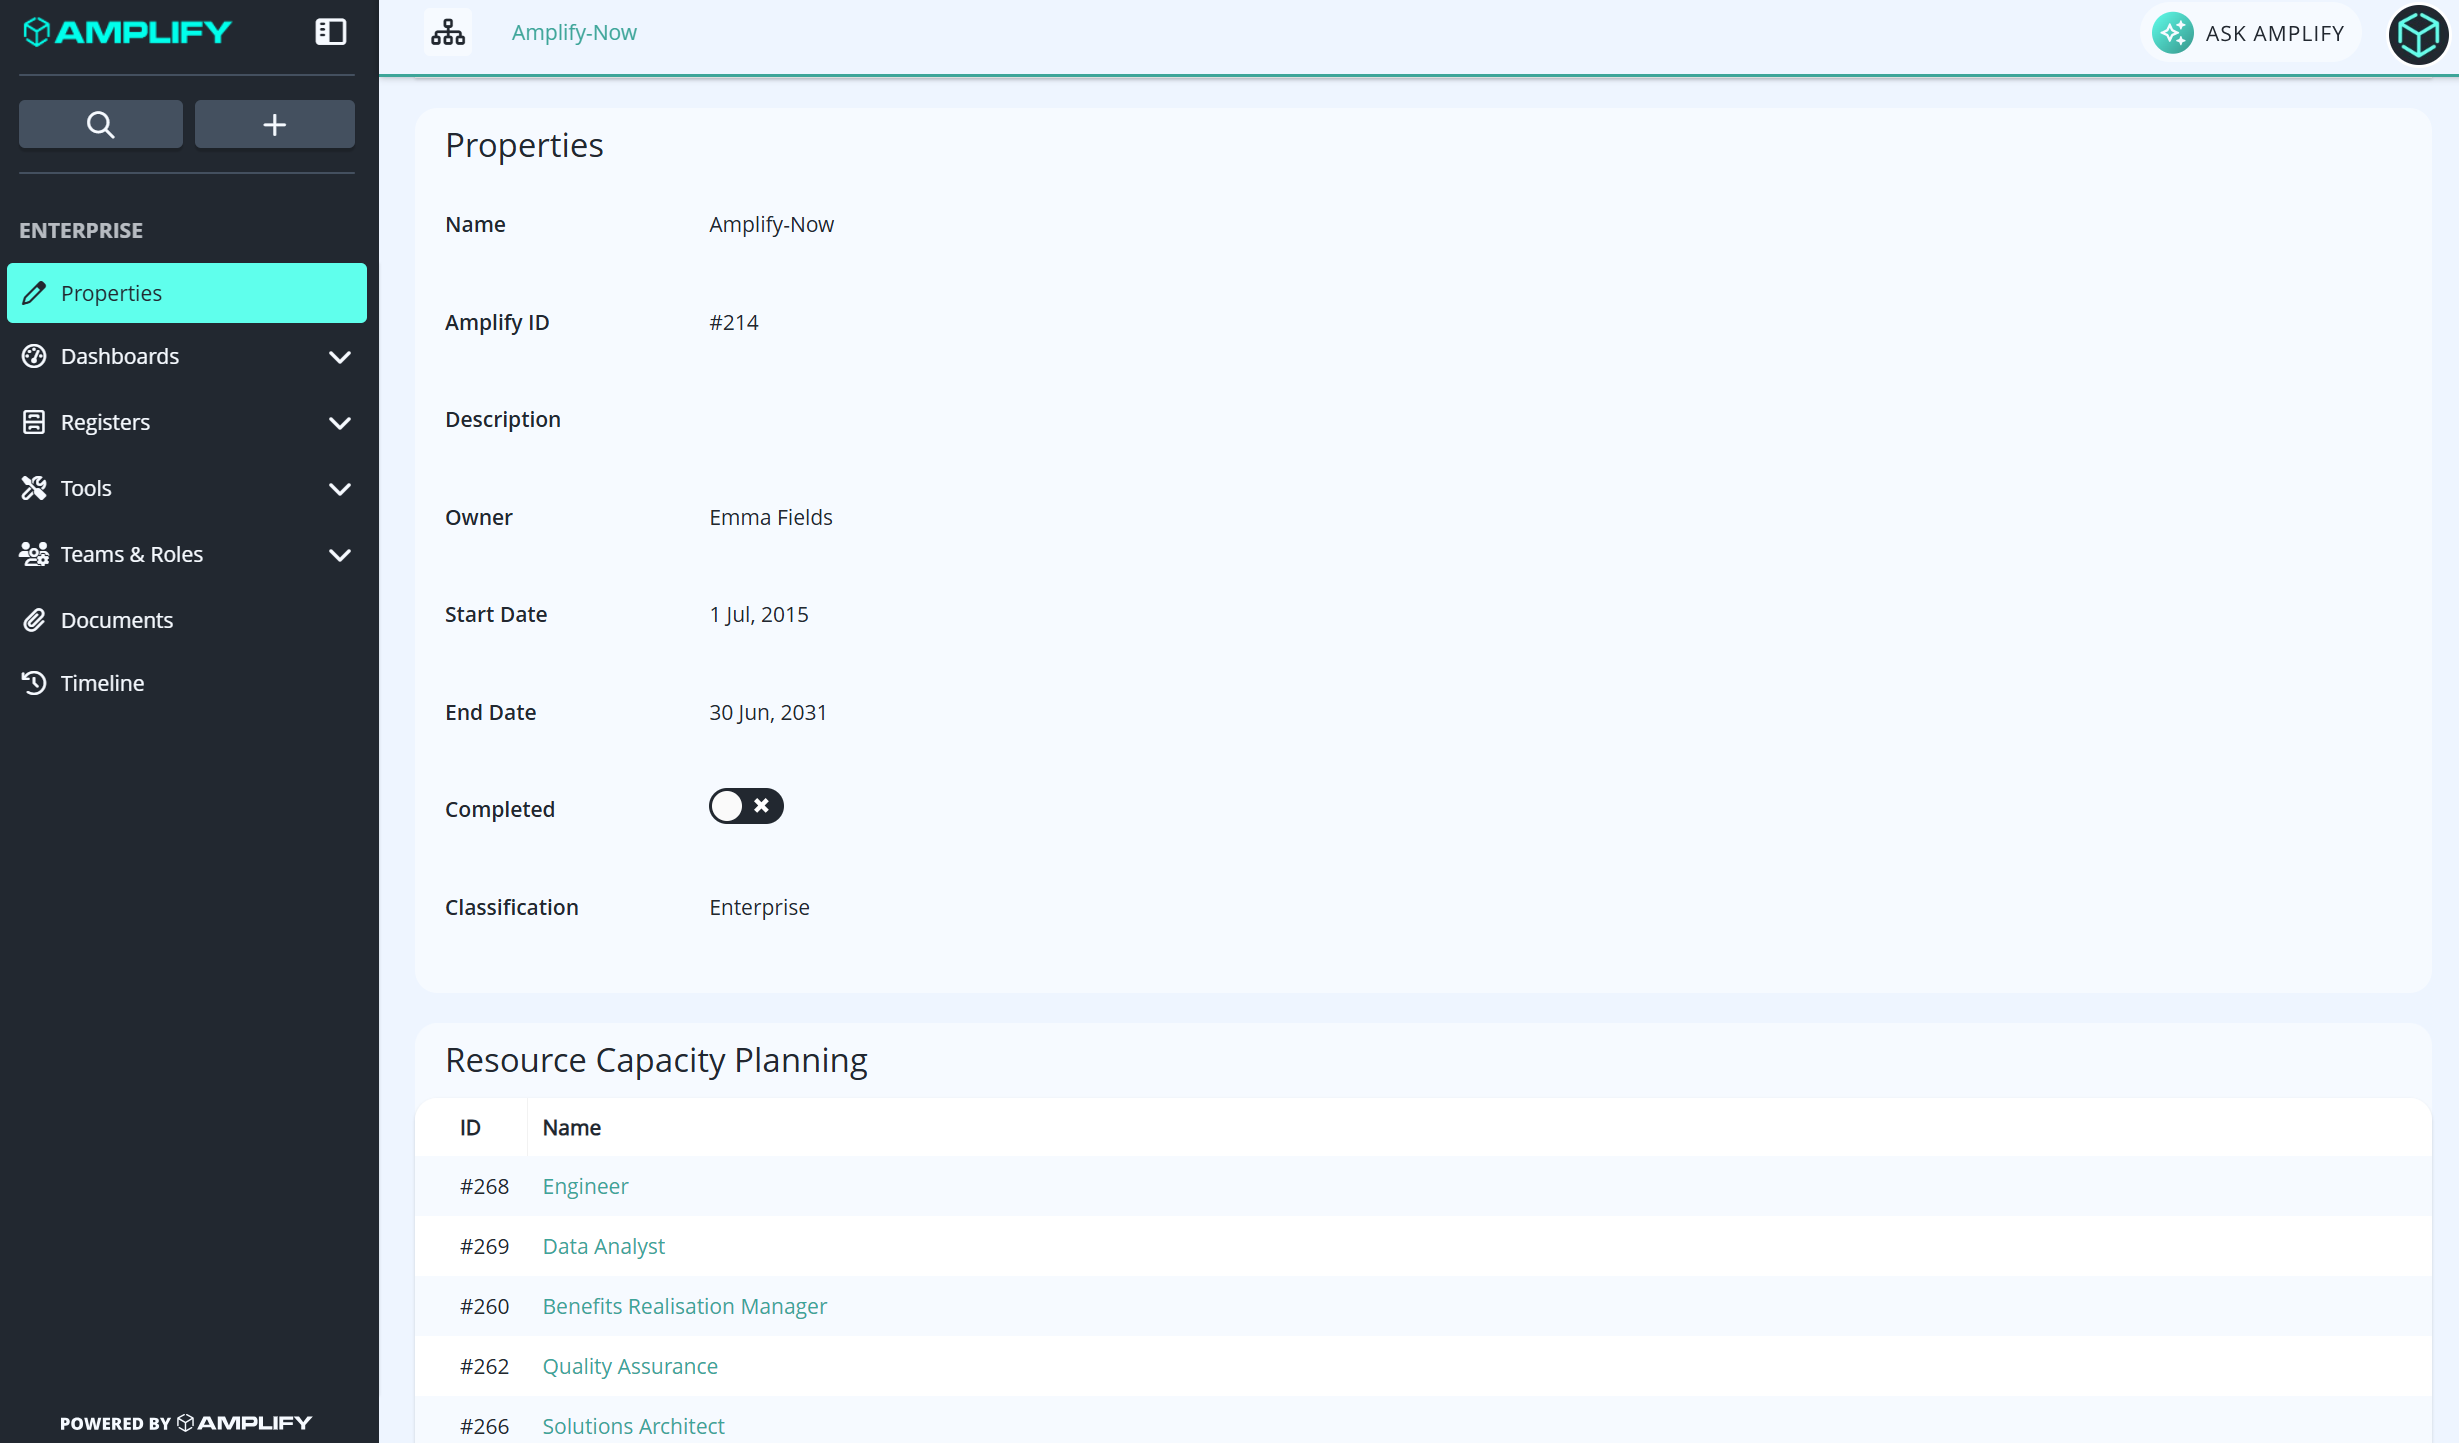
Task: Click ID cell #260
Action: click(x=484, y=1306)
